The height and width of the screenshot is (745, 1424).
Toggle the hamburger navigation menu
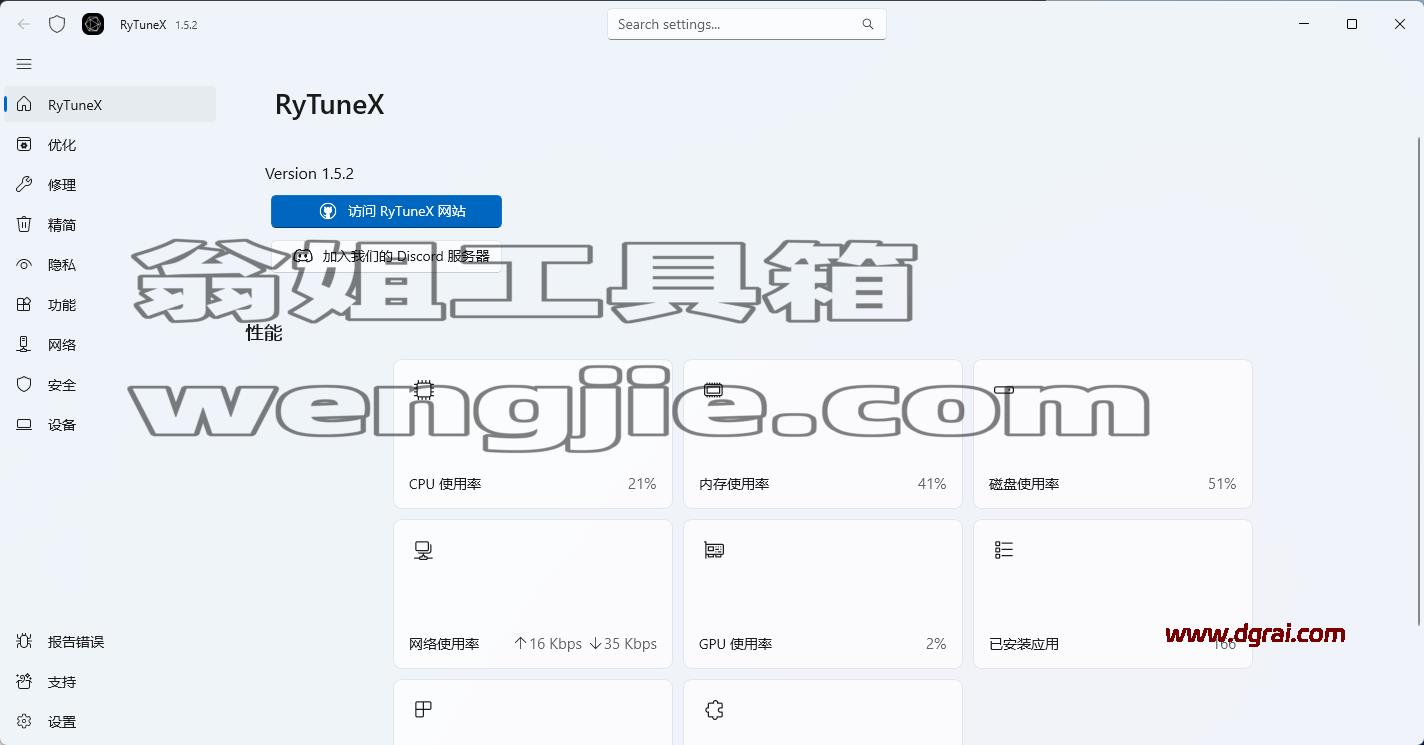coord(24,64)
